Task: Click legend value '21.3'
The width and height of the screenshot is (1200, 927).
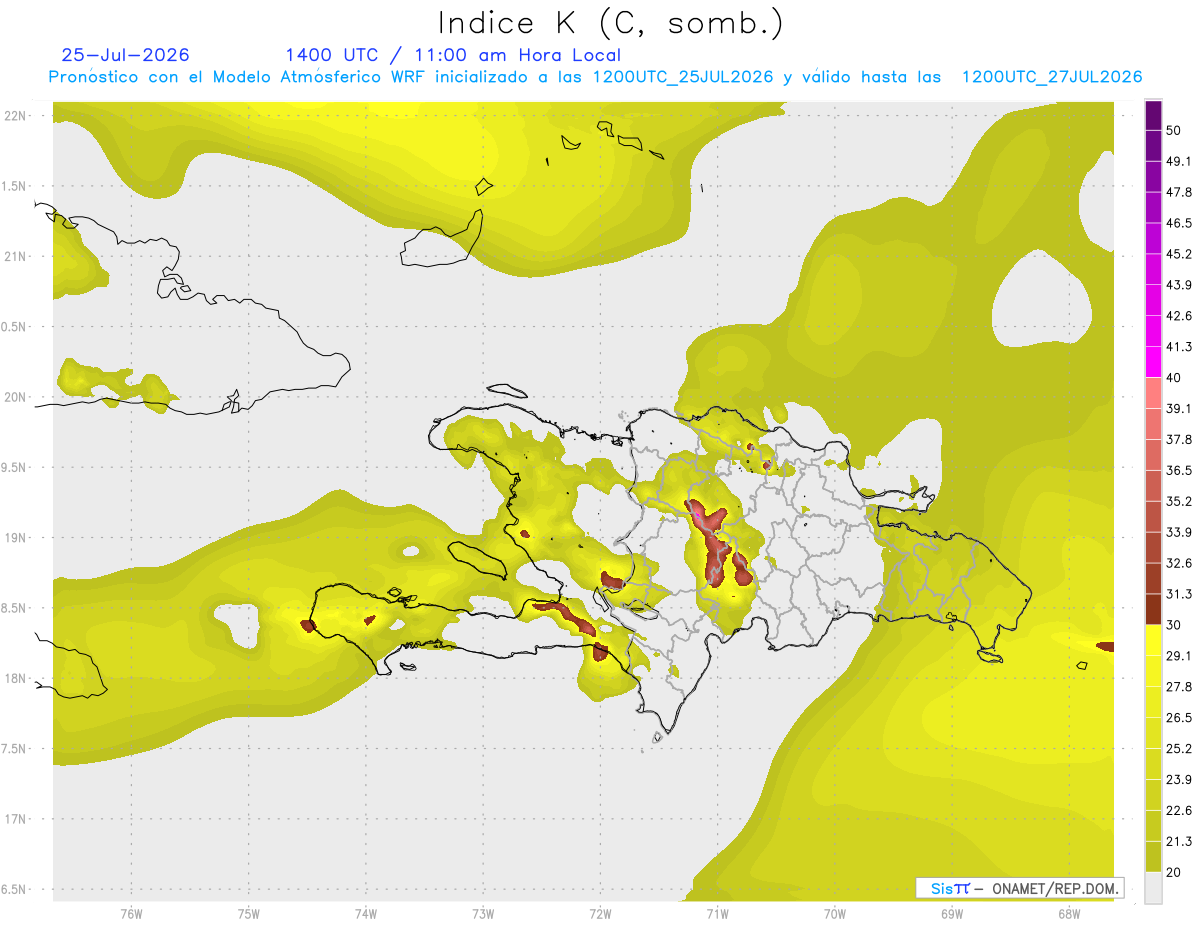Action: pyautogui.click(x=1179, y=842)
